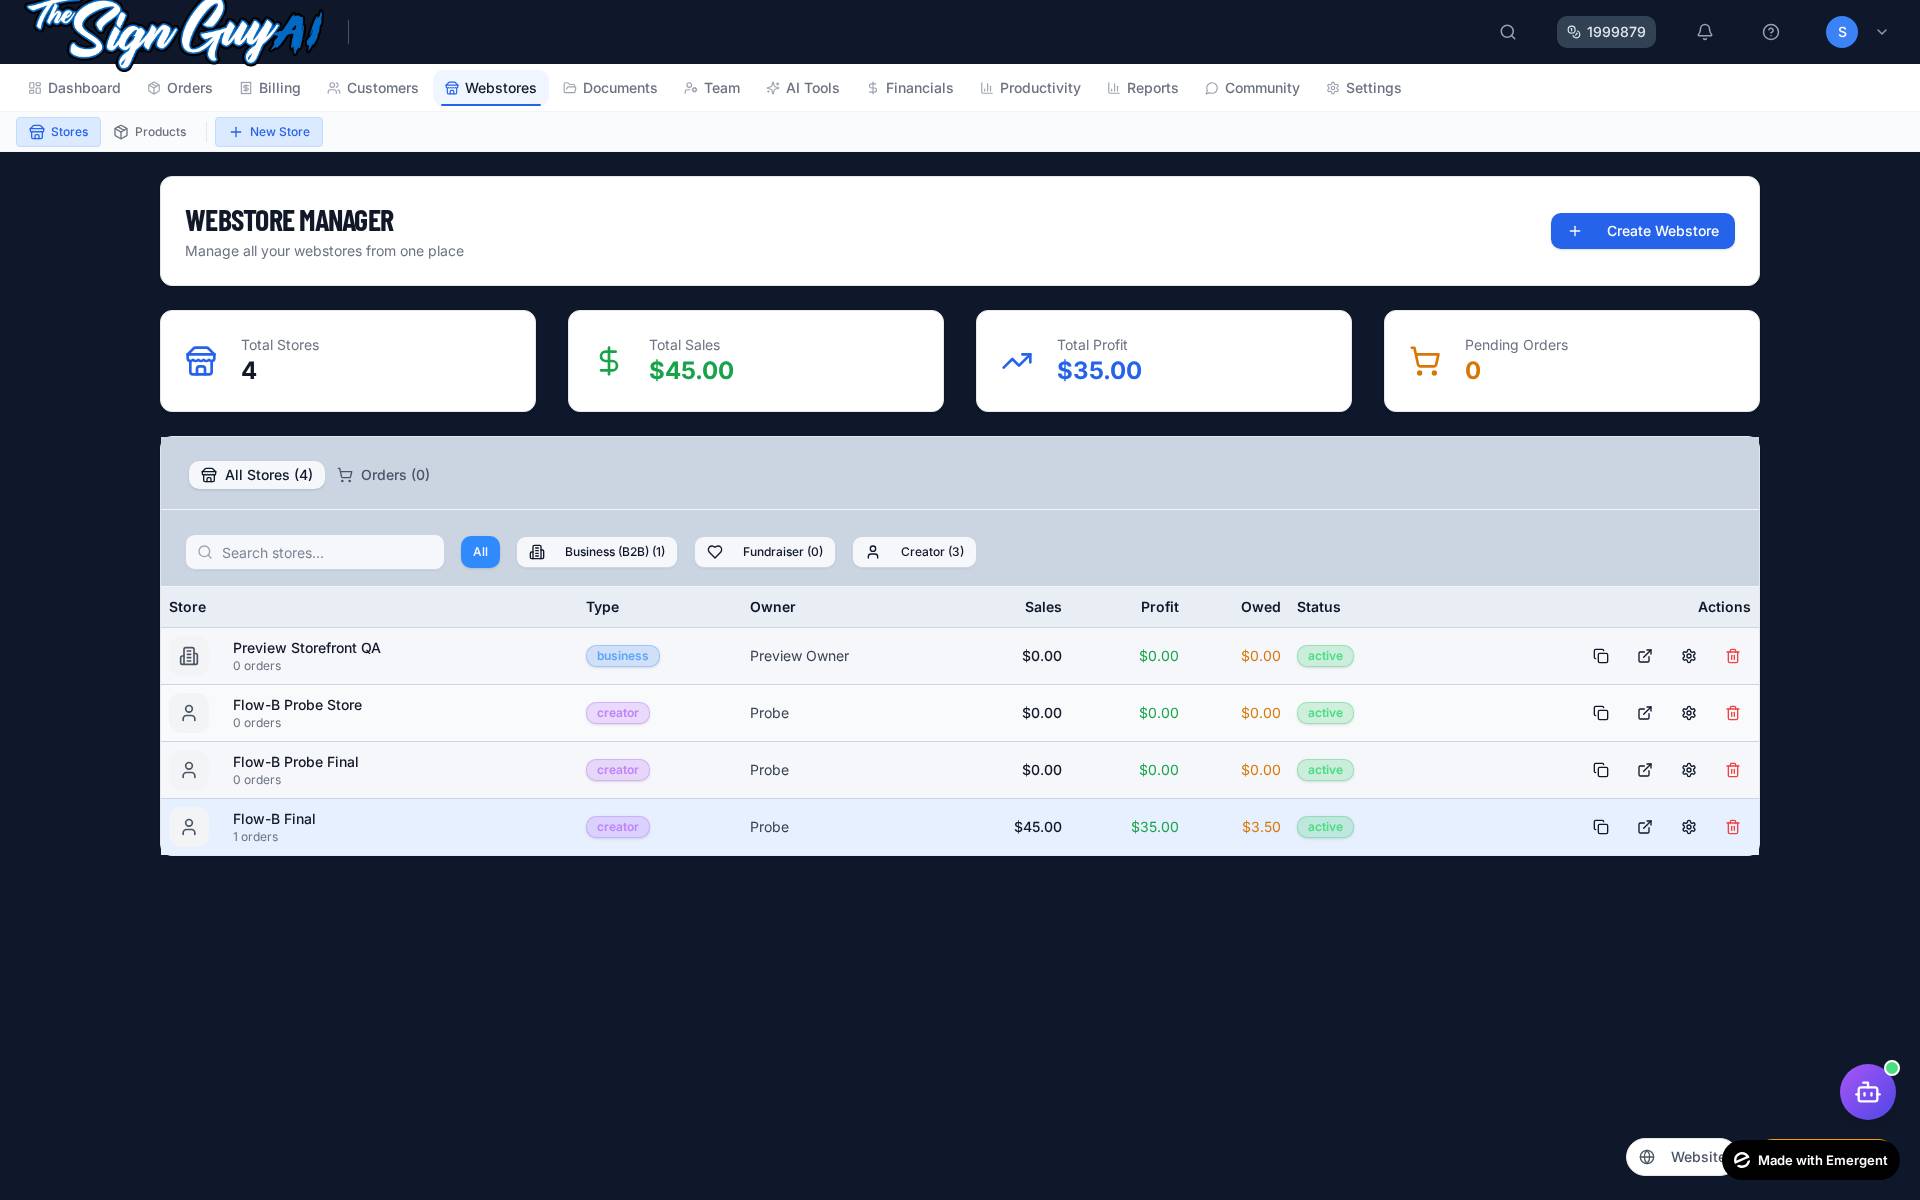
Task: Switch to the Orders (0) tab
Action: tap(384, 475)
